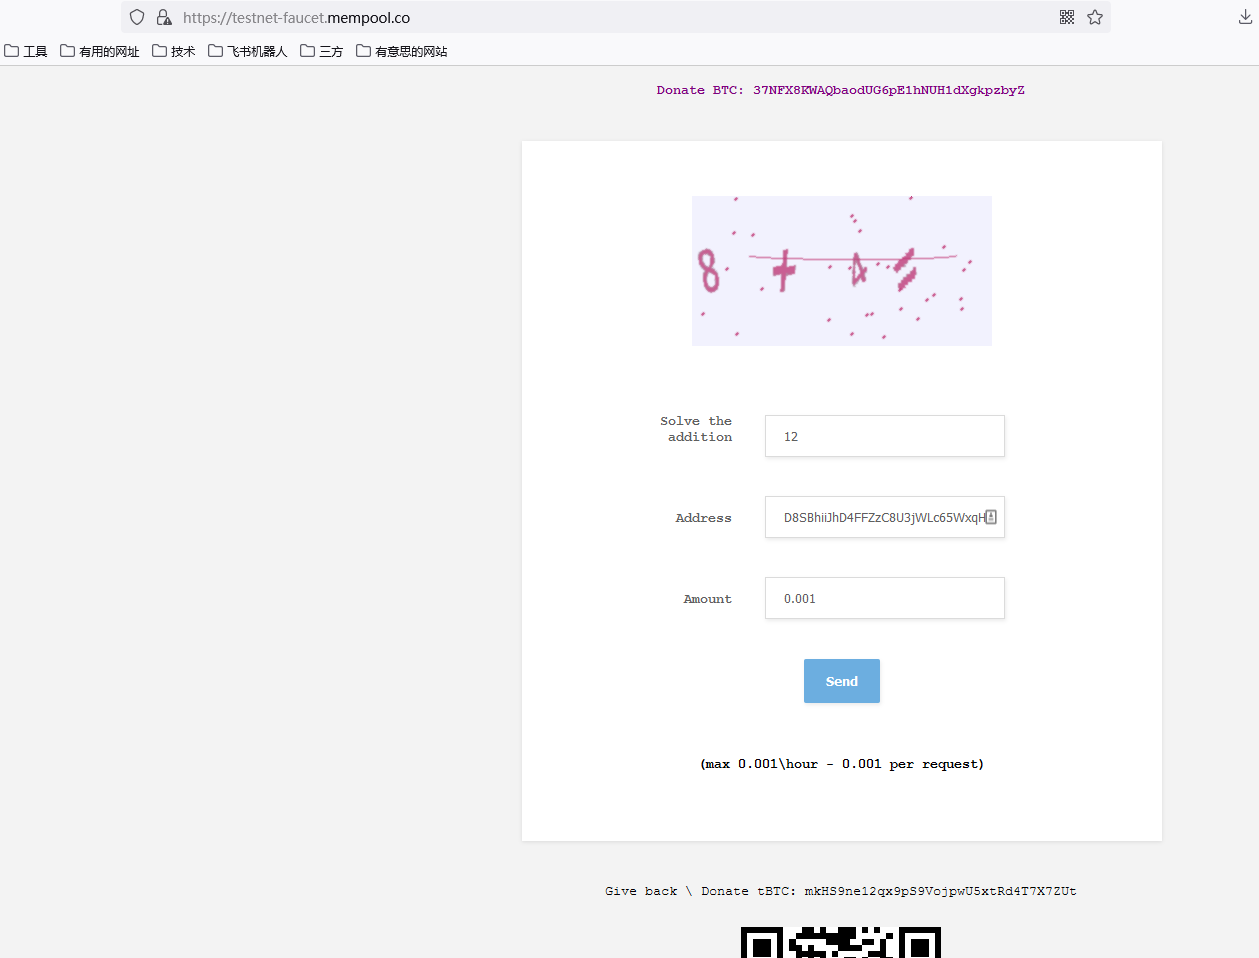1259x958 pixels.
Task: Open the 有意思的网站 bookmark folder
Action: (402, 51)
